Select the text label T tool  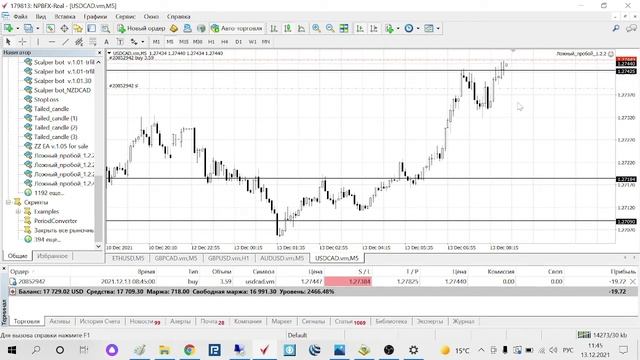coord(120,42)
